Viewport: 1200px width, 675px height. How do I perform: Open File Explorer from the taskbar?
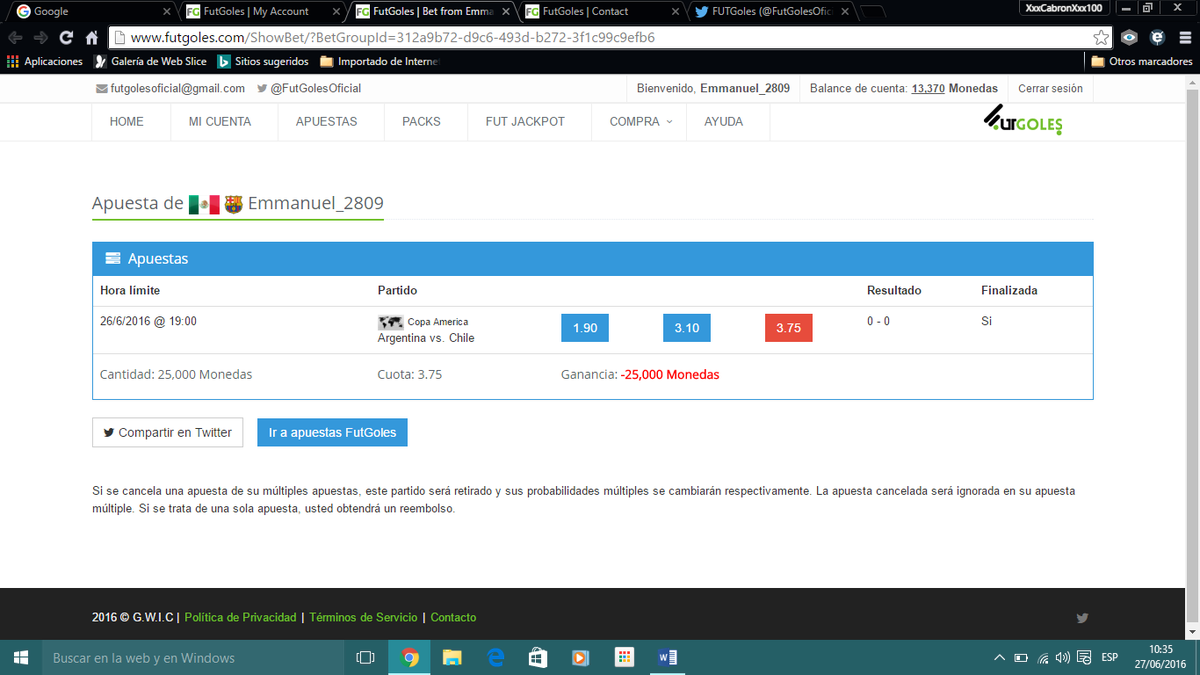point(452,657)
